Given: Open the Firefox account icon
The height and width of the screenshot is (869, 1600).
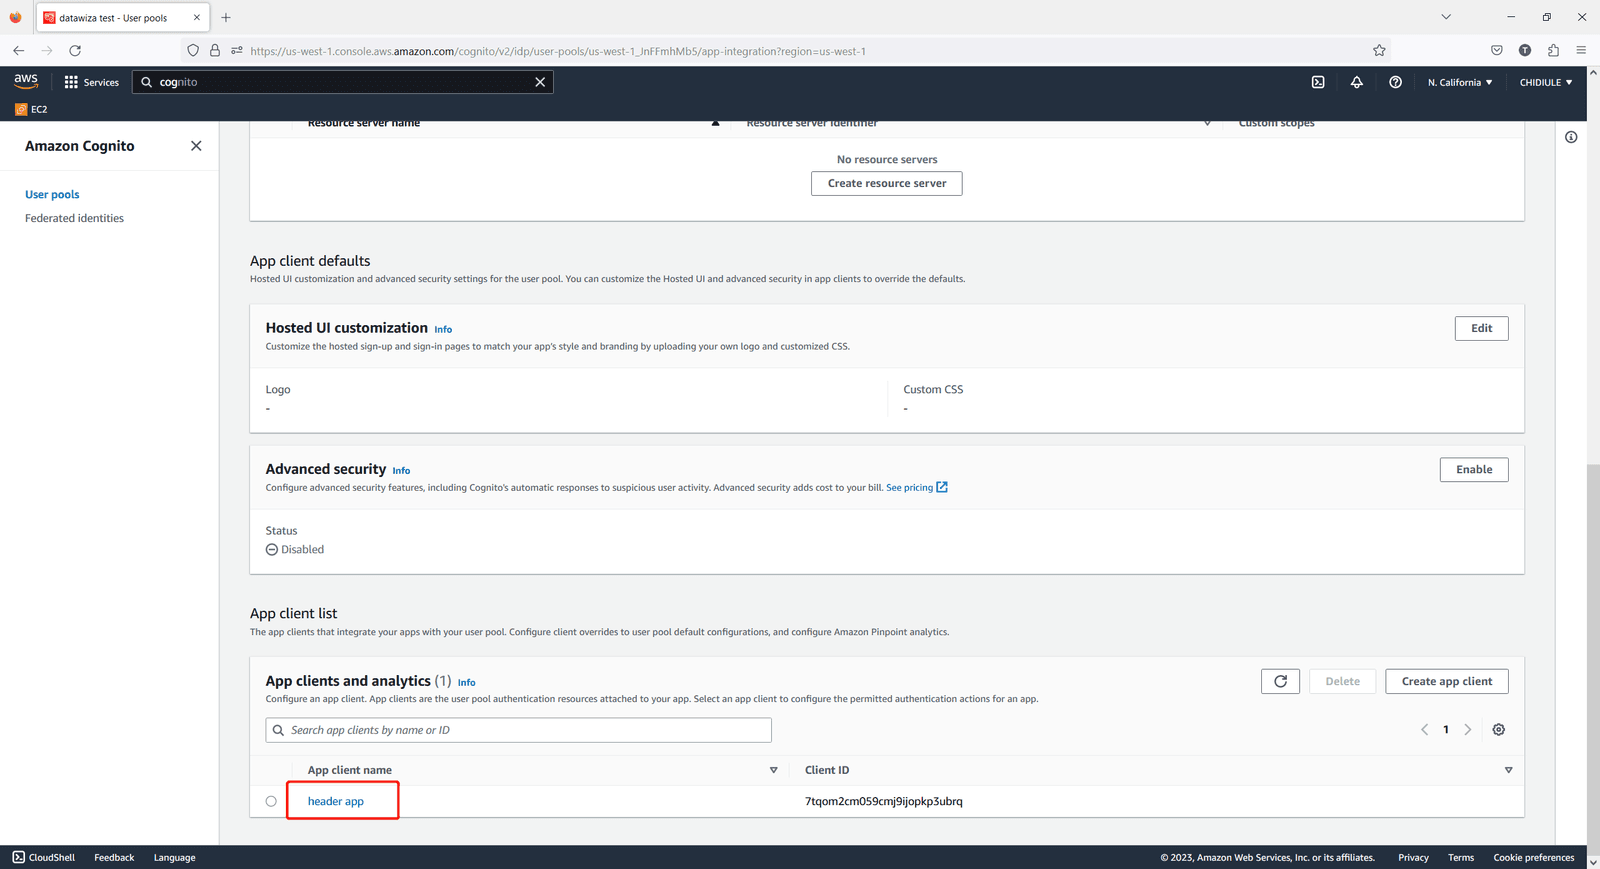Looking at the screenshot, I should 1525,50.
